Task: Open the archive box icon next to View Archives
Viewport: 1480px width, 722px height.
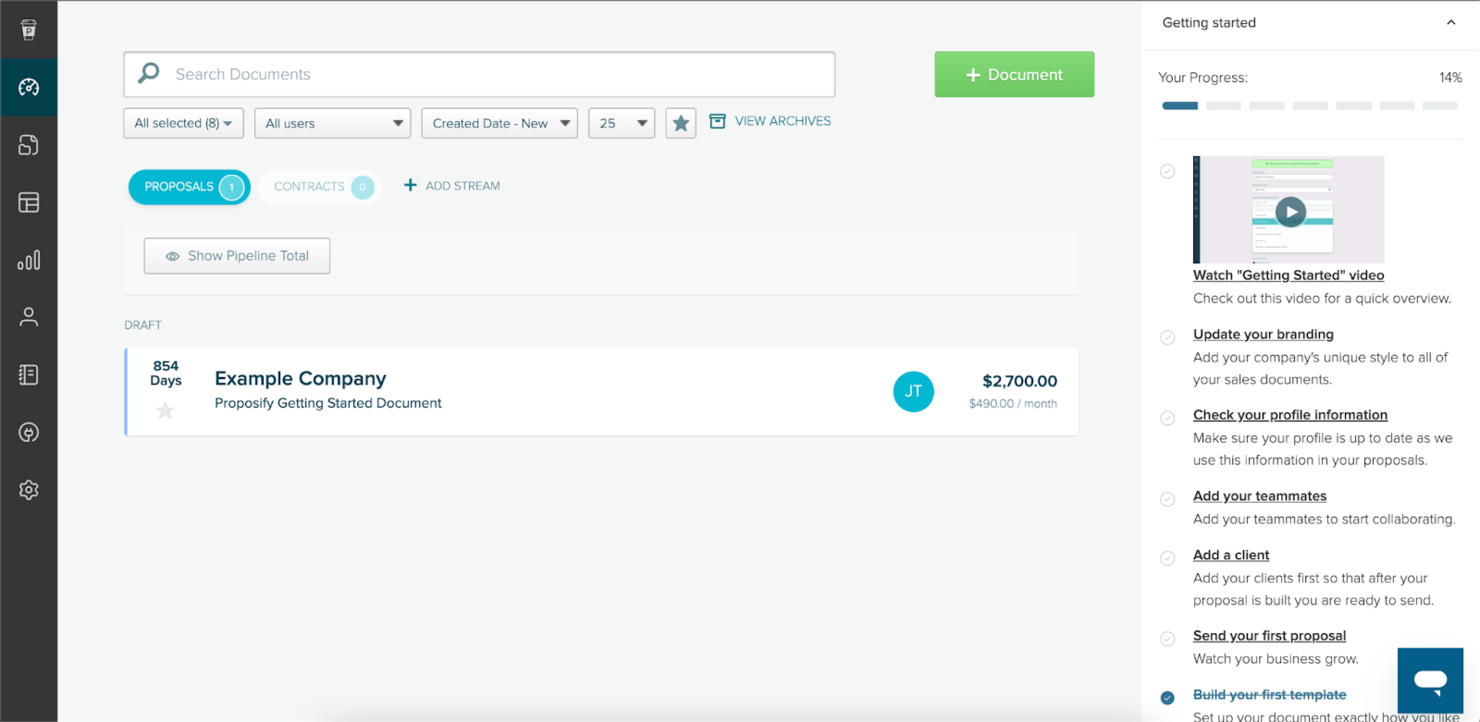Action: pos(717,121)
